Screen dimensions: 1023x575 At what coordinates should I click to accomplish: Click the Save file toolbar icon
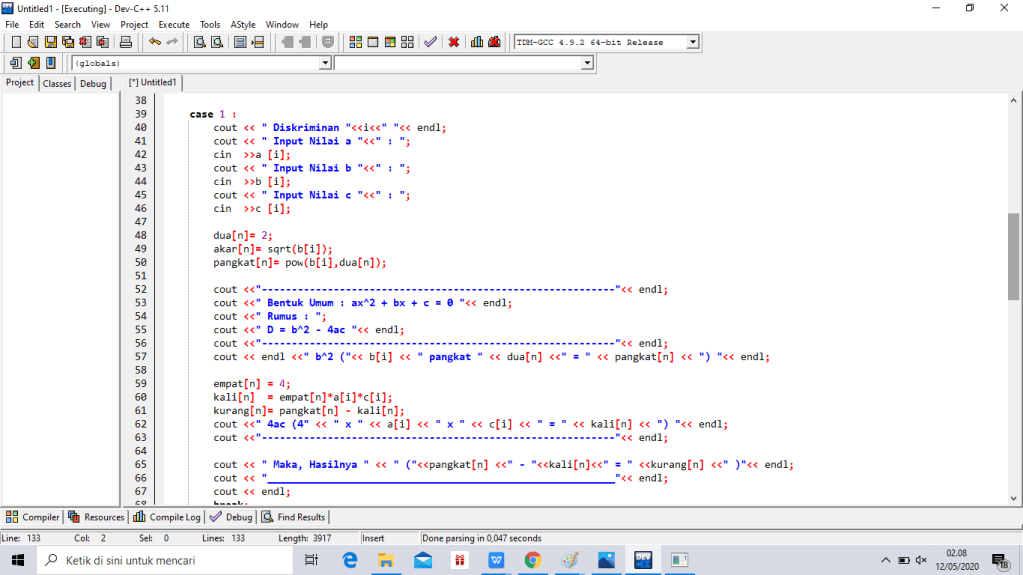click(51, 42)
